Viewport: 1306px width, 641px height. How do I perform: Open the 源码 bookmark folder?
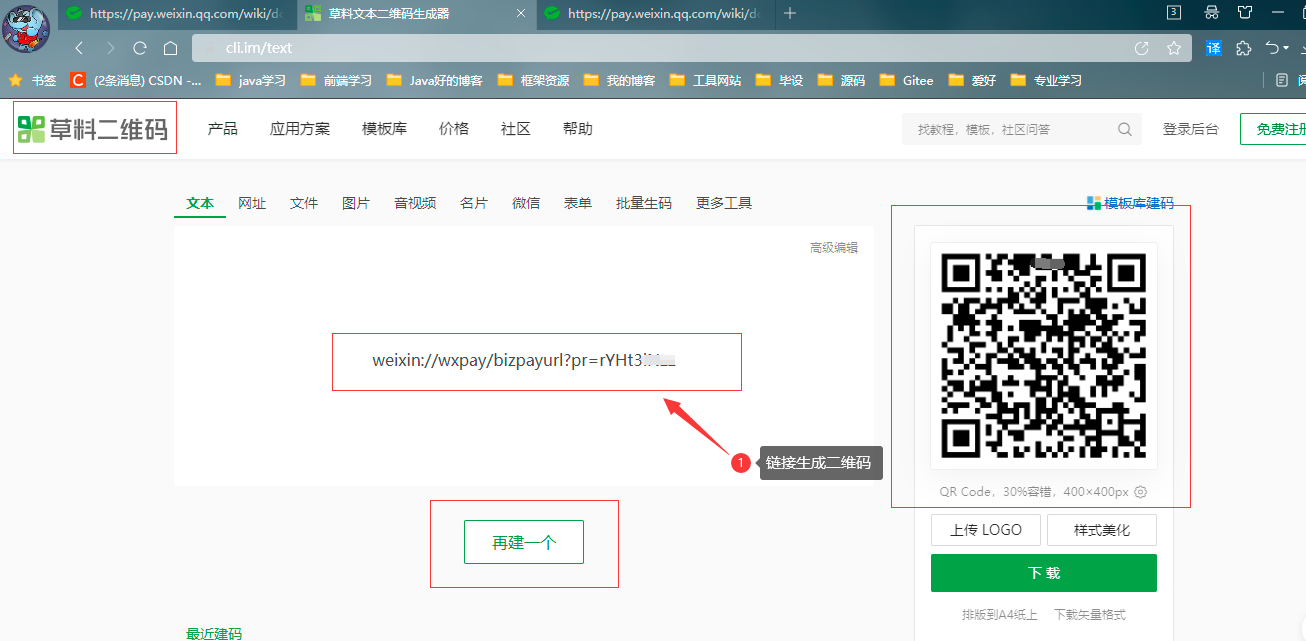pos(842,80)
